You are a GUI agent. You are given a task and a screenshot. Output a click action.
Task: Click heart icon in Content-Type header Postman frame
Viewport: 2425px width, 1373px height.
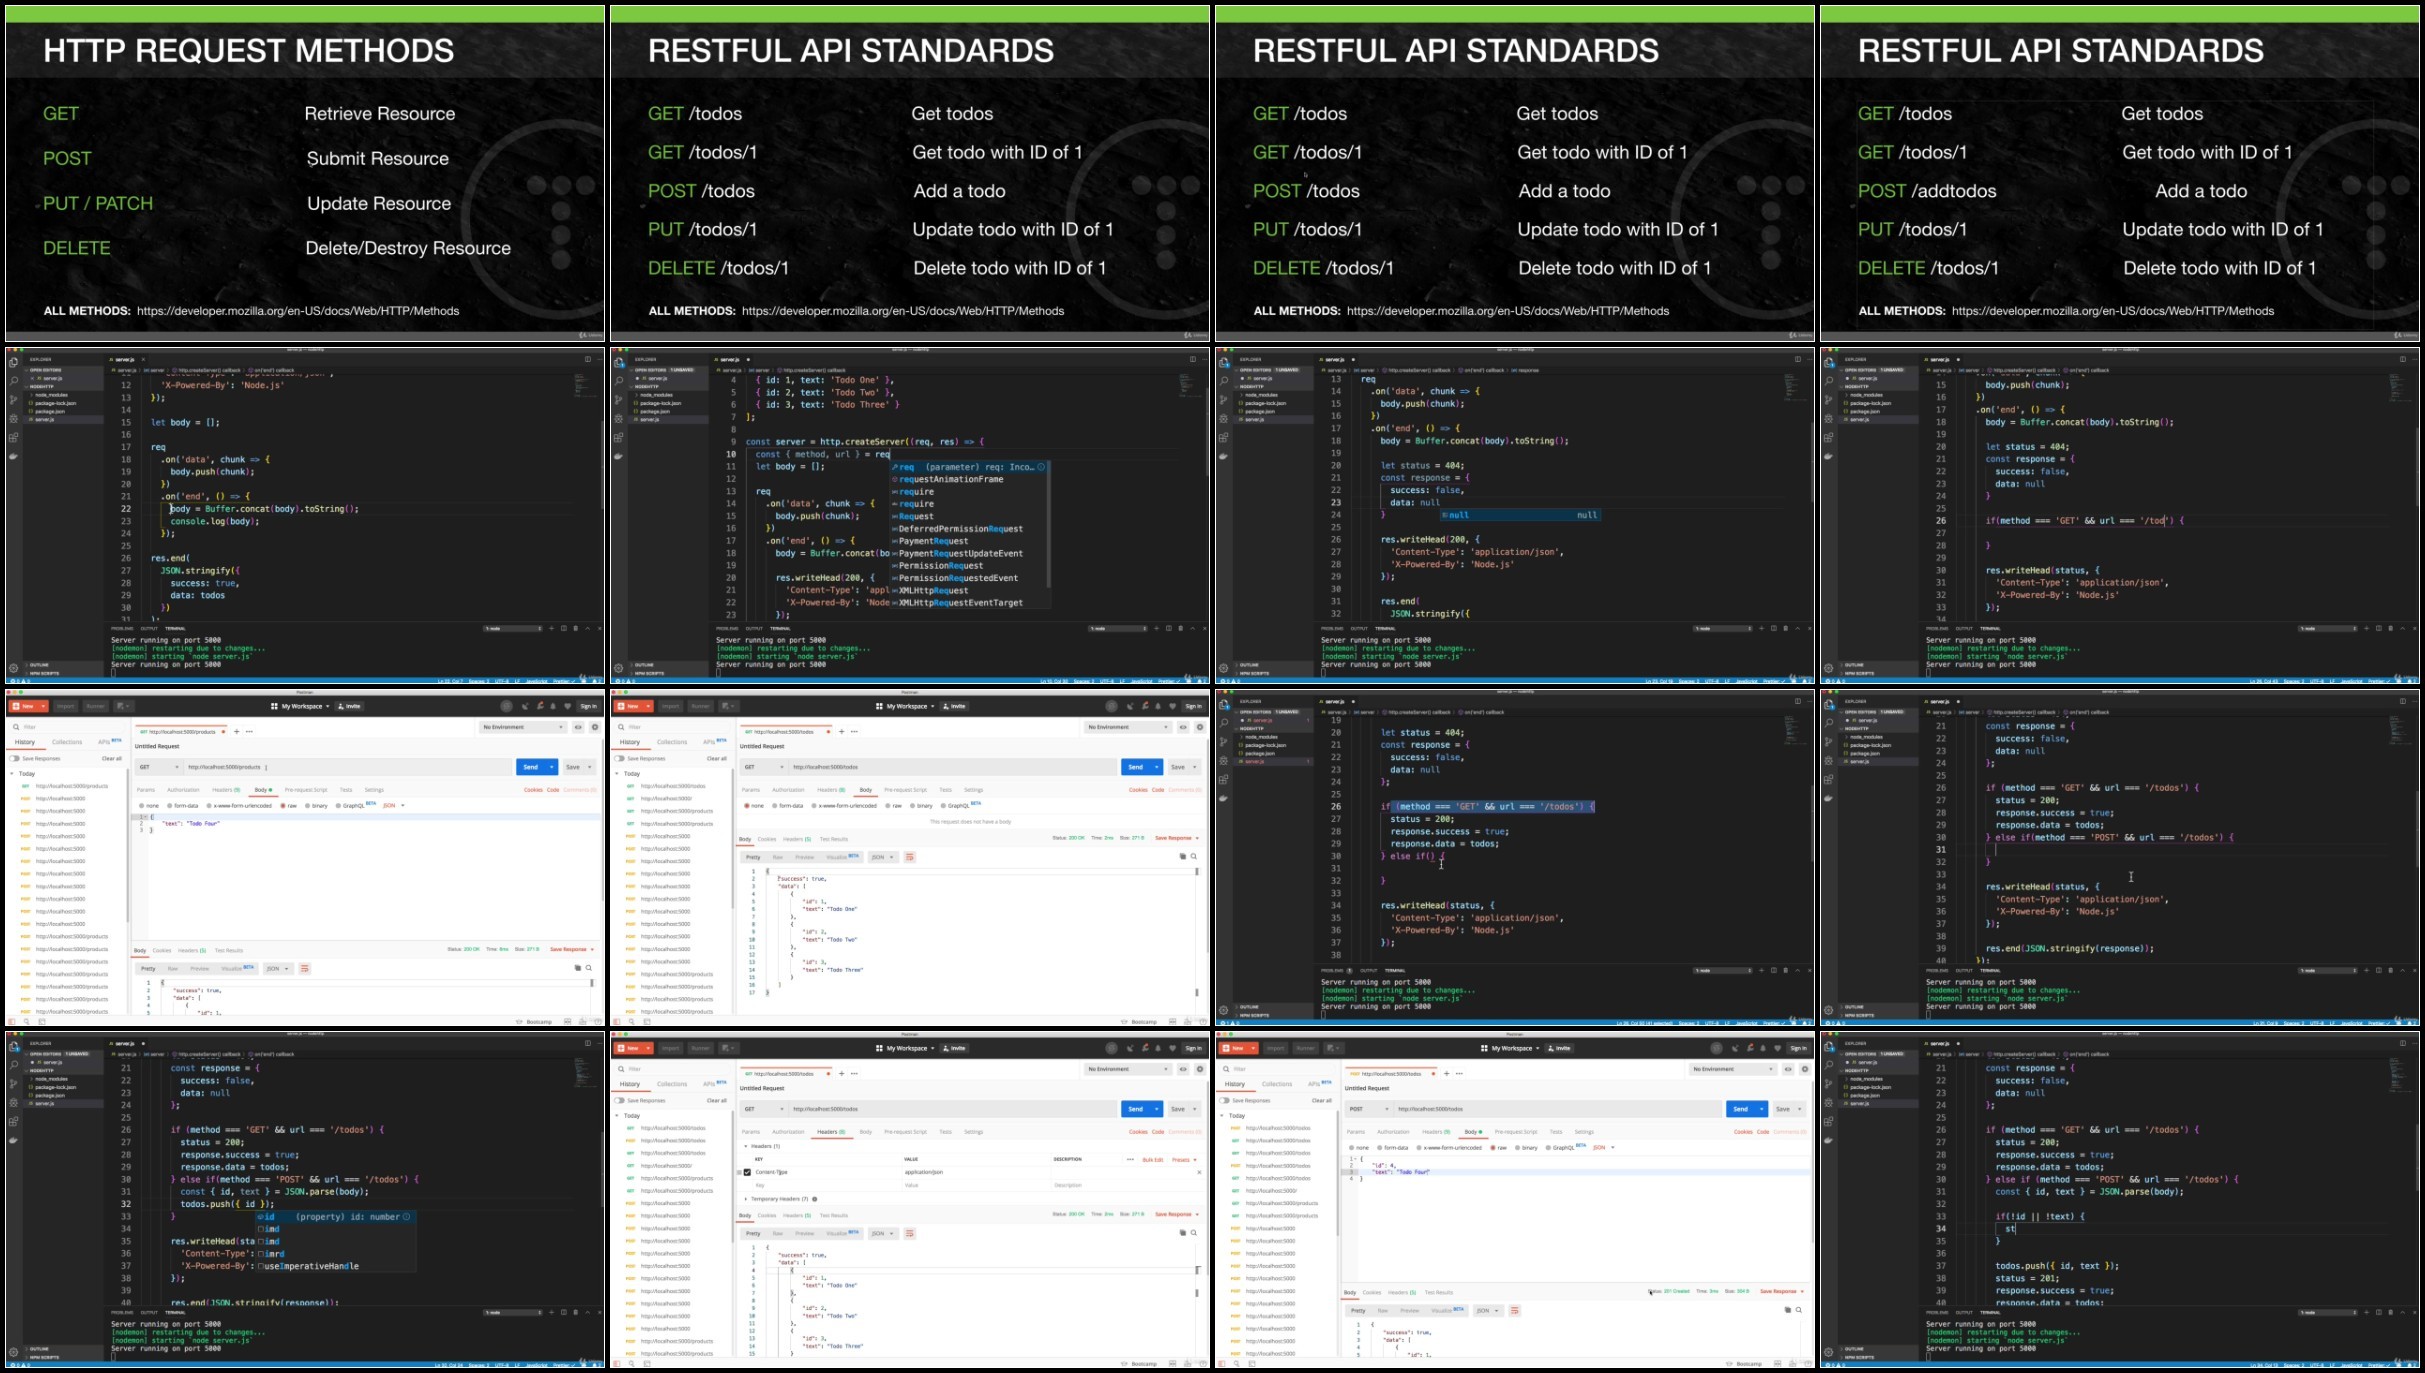[x=1172, y=1048]
